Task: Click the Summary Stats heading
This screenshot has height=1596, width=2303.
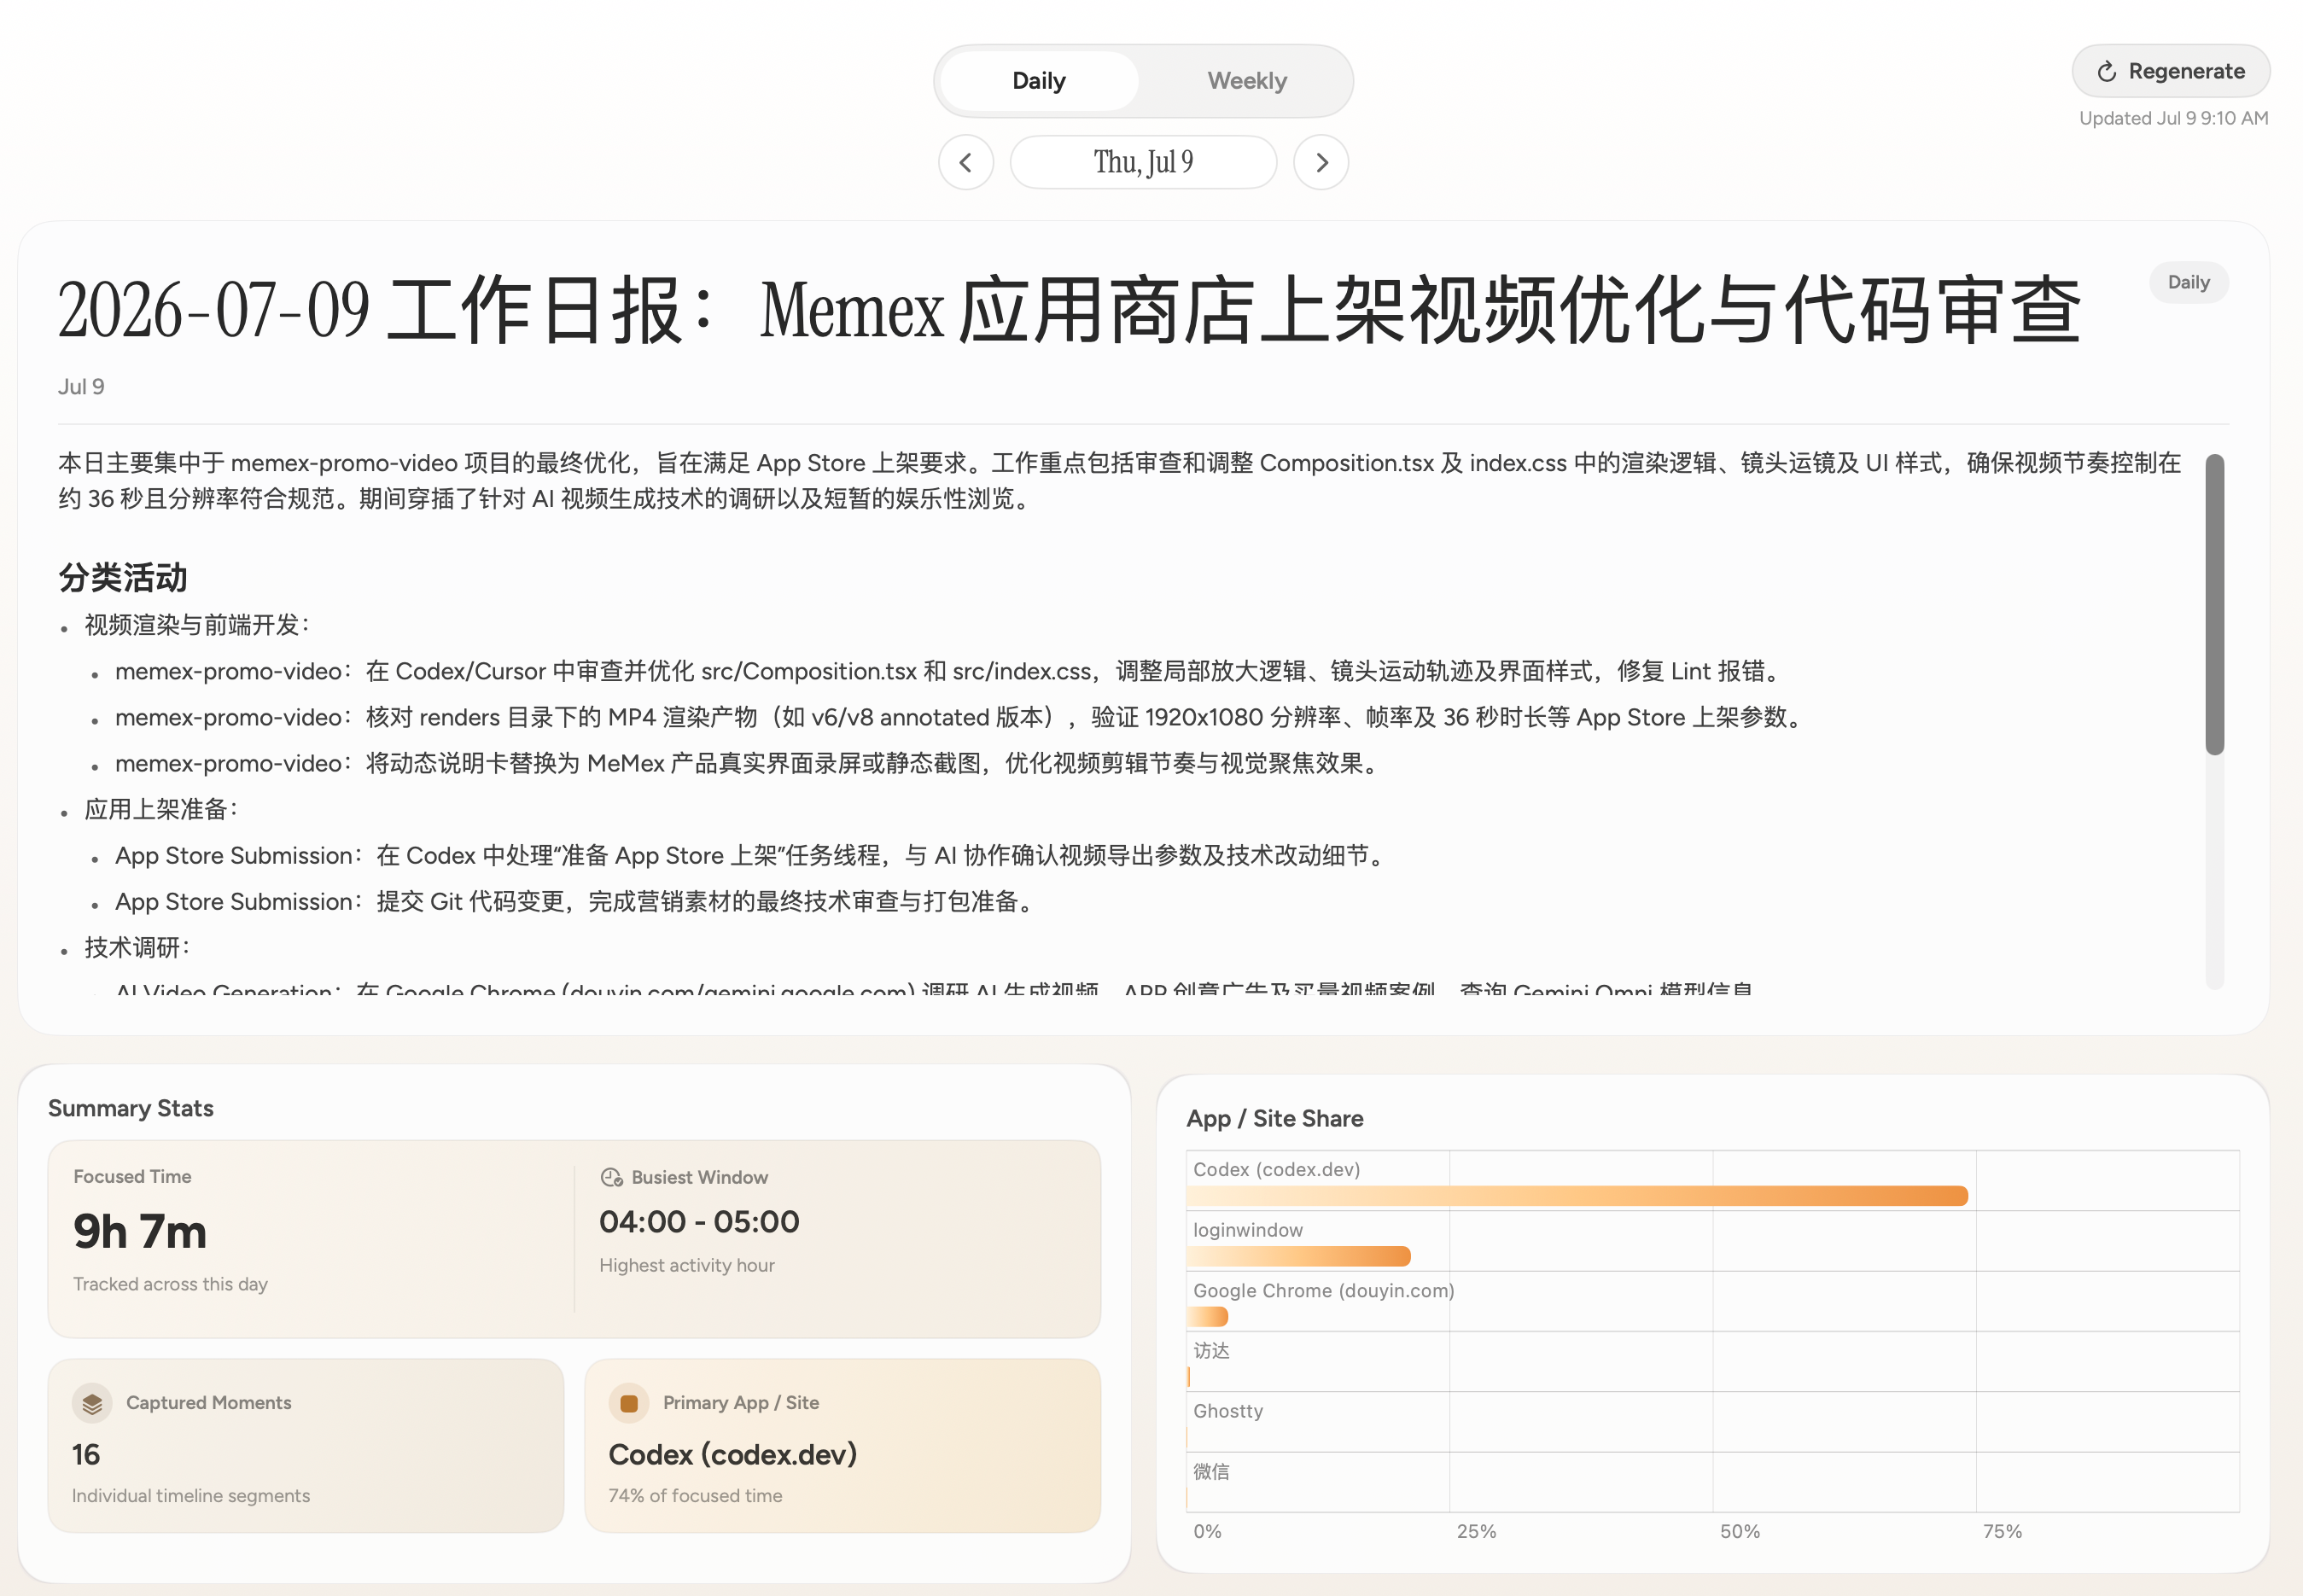Action: pyautogui.click(x=131, y=1108)
